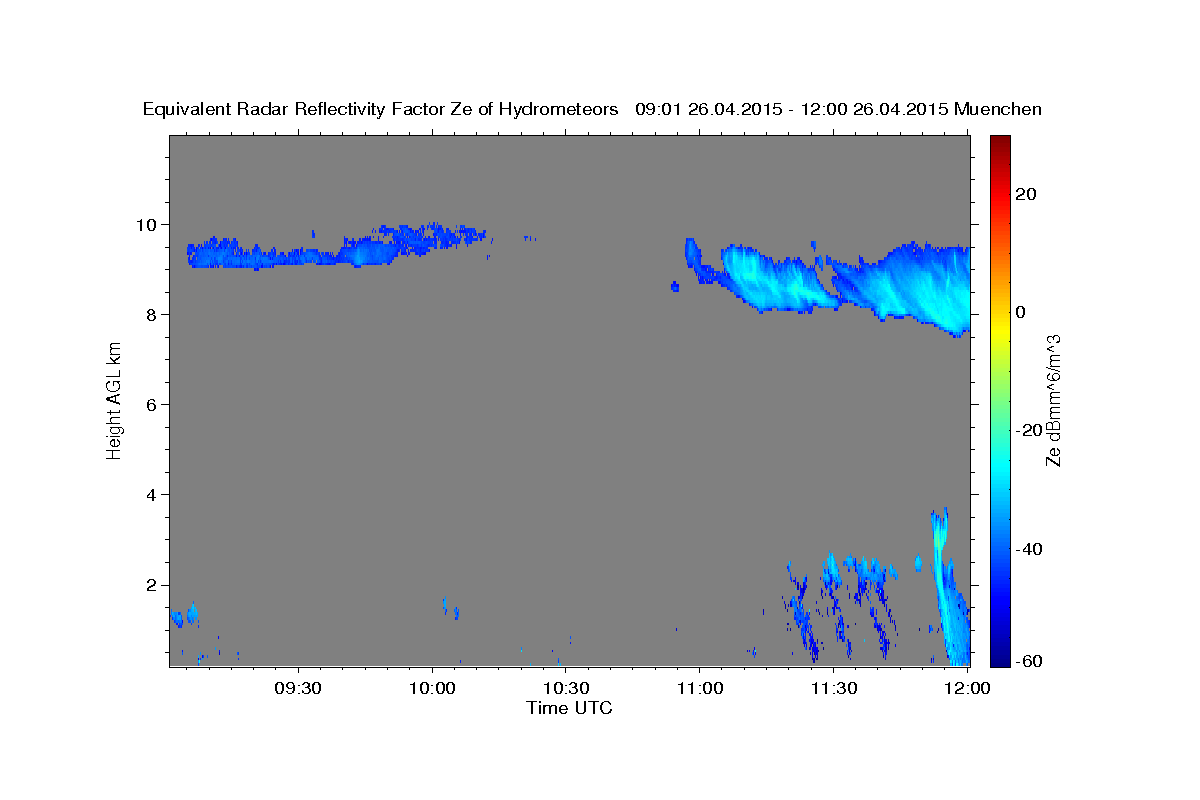Click the height axis label '10'
Viewport: 1200px width, 800px height.
click(148, 224)
